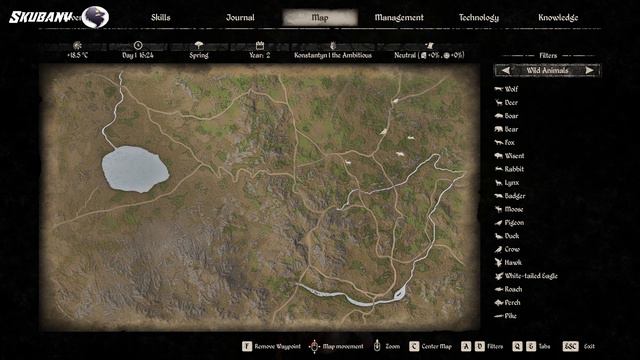The image size is (640, 360).
Task: Toggle the Rabbit filter icon
Action: pyautogui.click(x=498, y=169)
